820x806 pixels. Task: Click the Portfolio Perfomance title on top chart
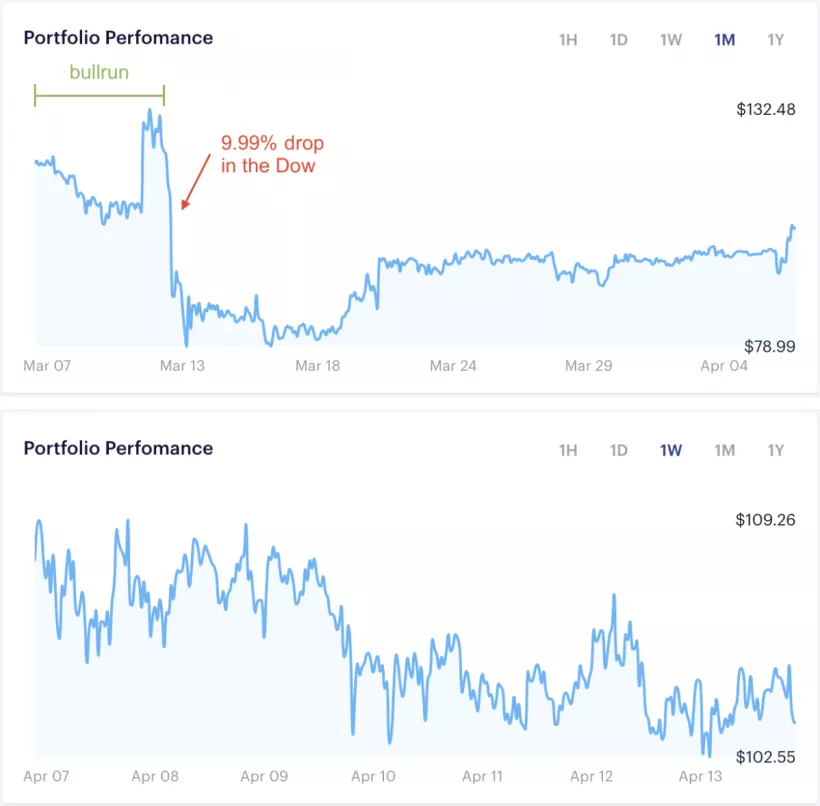(x=117, y=38)
